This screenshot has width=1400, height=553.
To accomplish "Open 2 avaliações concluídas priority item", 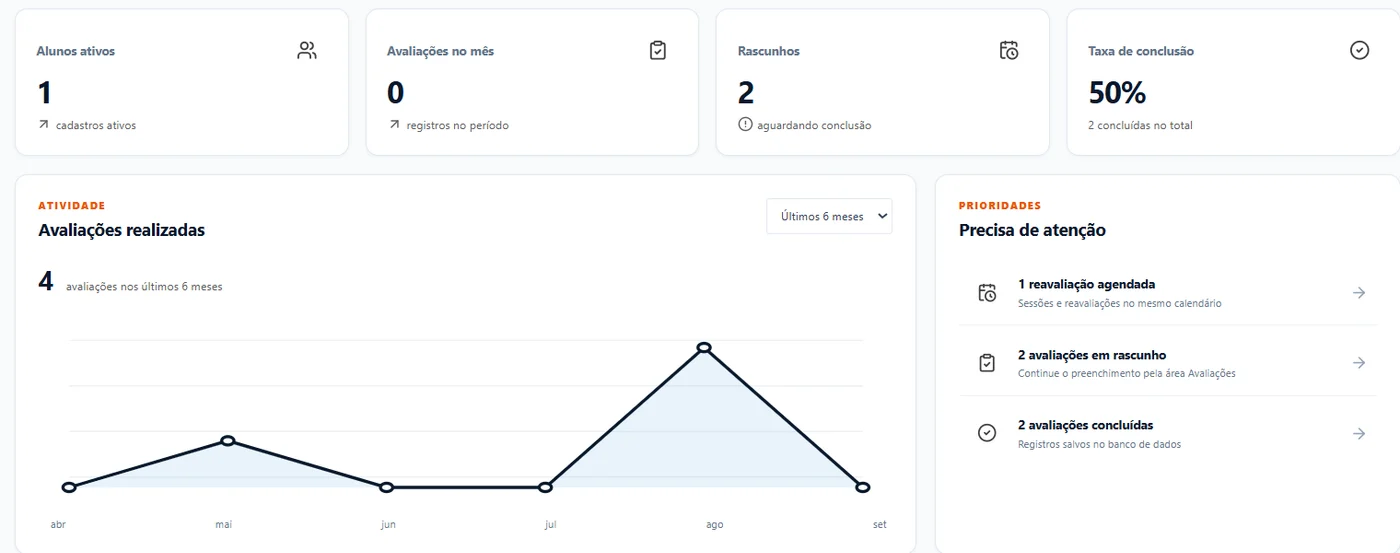I will click(x=1167, y=433).
